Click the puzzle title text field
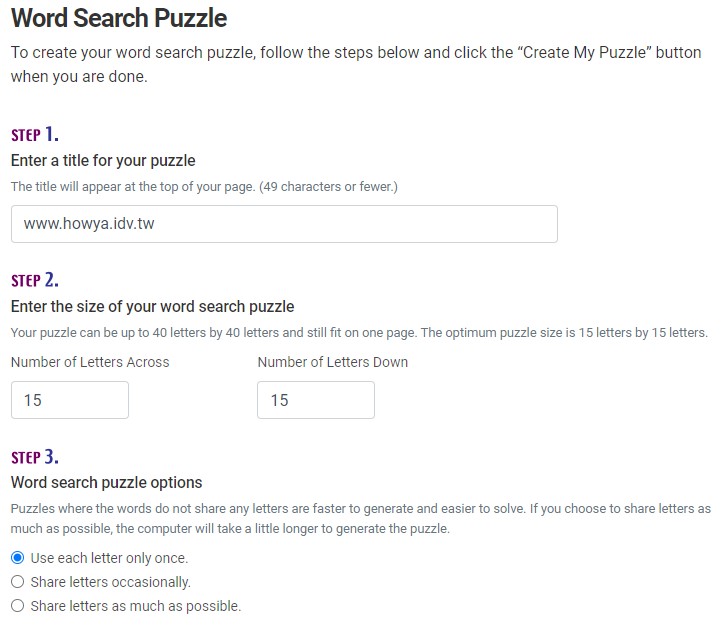Screen dimensions: 726x629 [x=284, y=224]
